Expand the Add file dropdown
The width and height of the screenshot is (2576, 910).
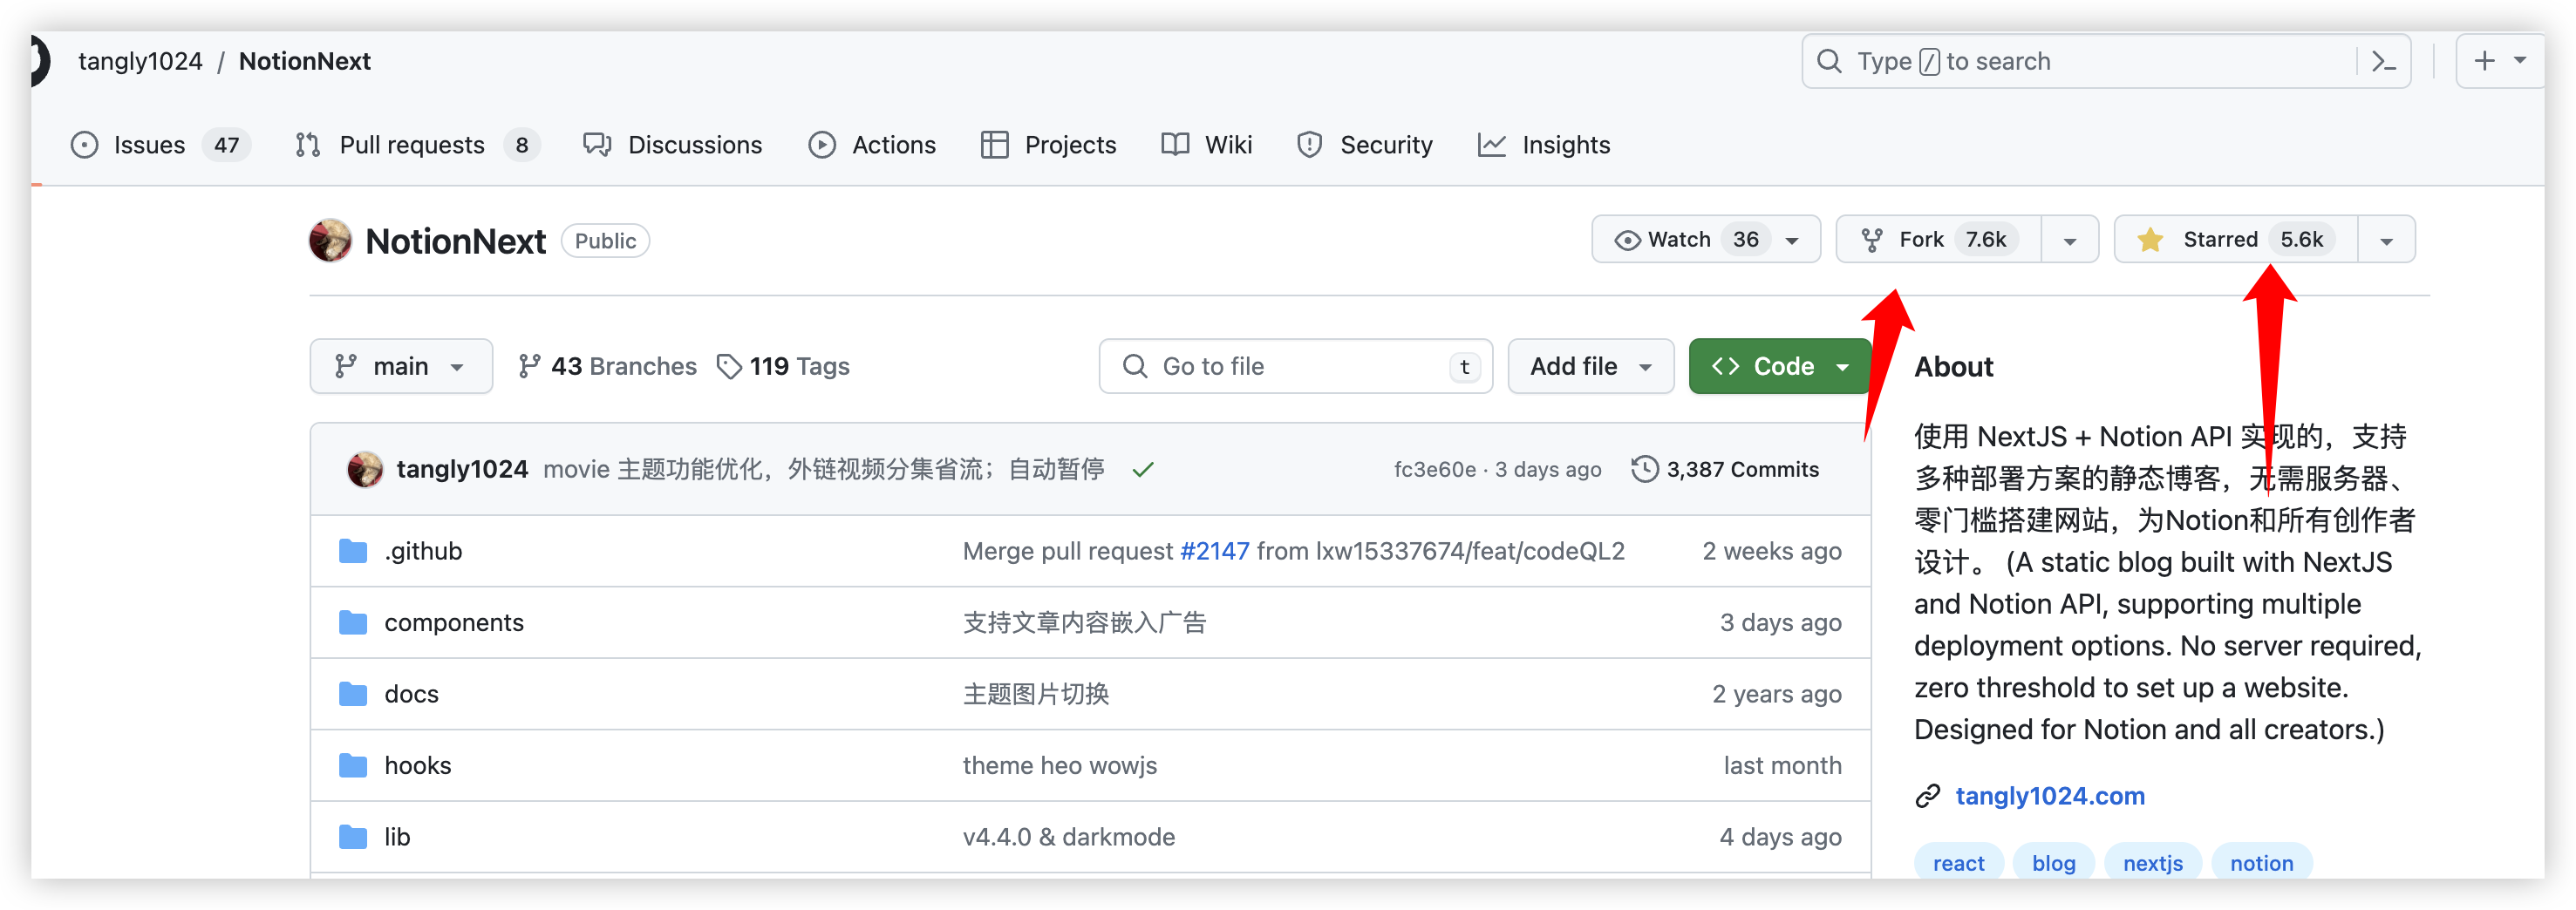[x=1590, y=367]
